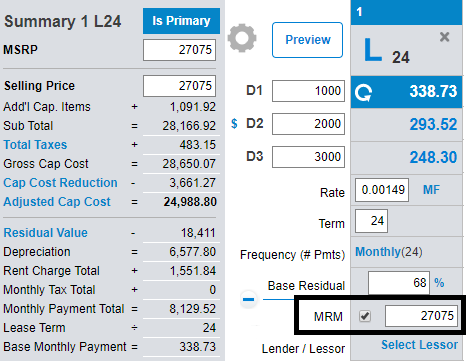Click the D1 down payment field
Viewport: 466px width, 361px height.
[x=308, y=91]
